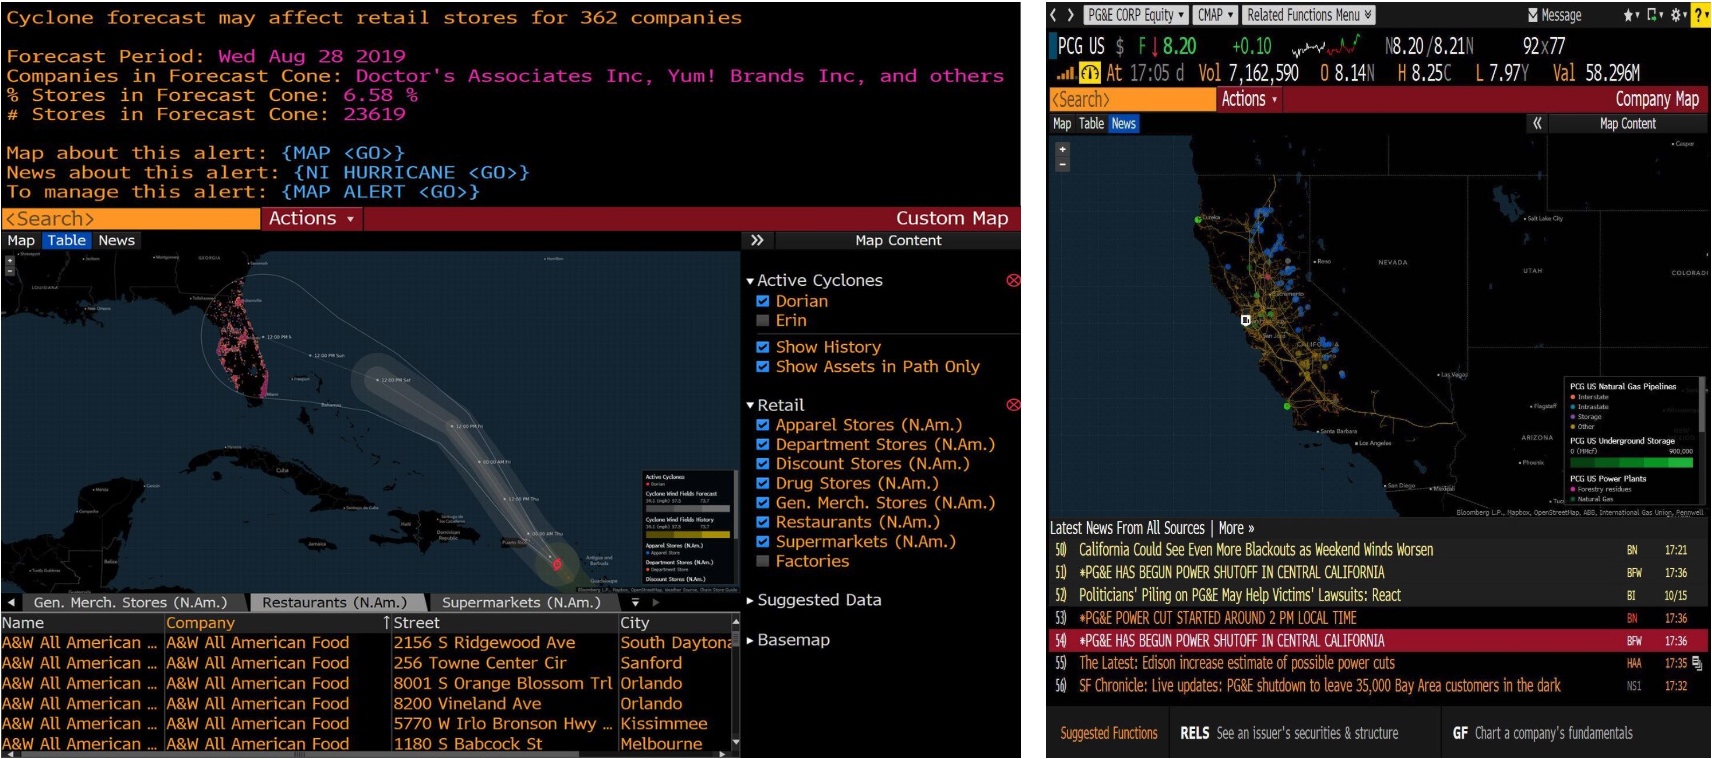Select Supermarkets (N.Am.) table tab

(521, 602)
